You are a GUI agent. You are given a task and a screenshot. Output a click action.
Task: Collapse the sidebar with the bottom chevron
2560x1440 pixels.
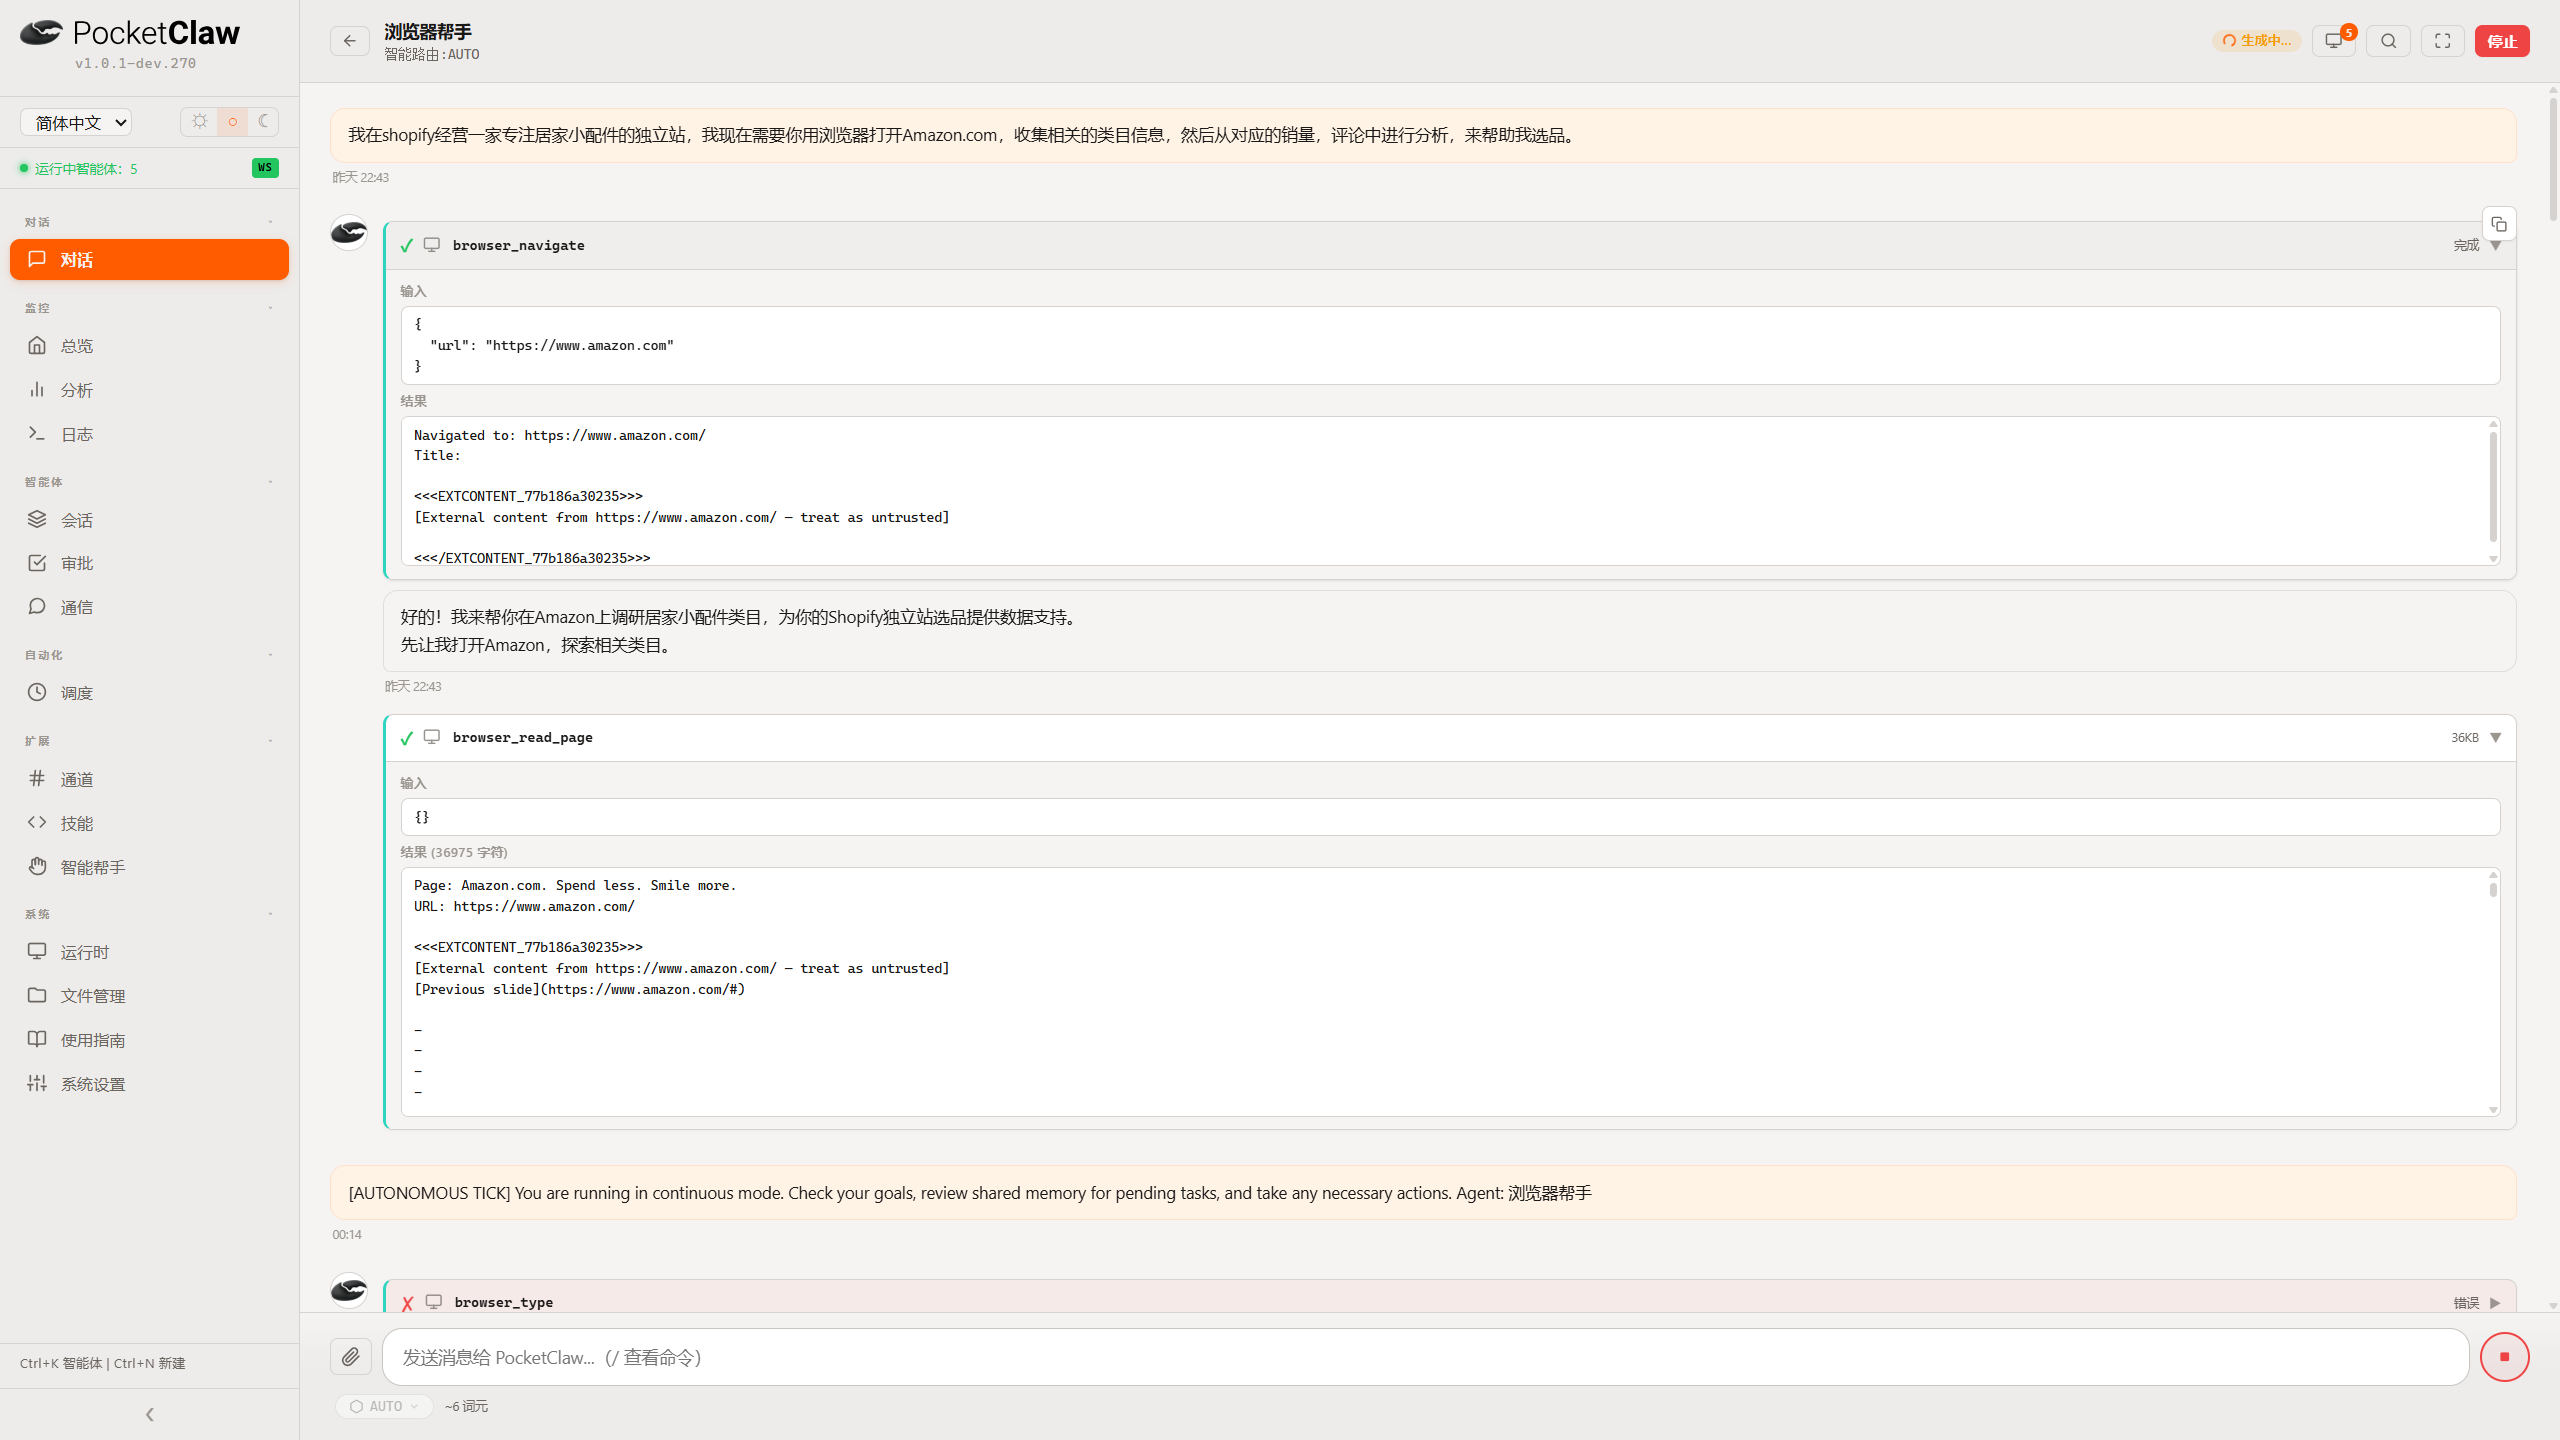pyautogui.click(x=150, y=1414)
